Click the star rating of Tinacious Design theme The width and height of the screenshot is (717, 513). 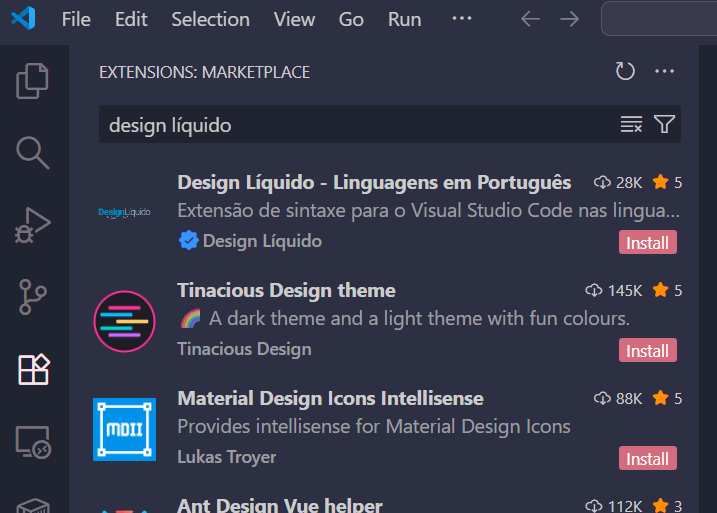[x=667, y=290]
